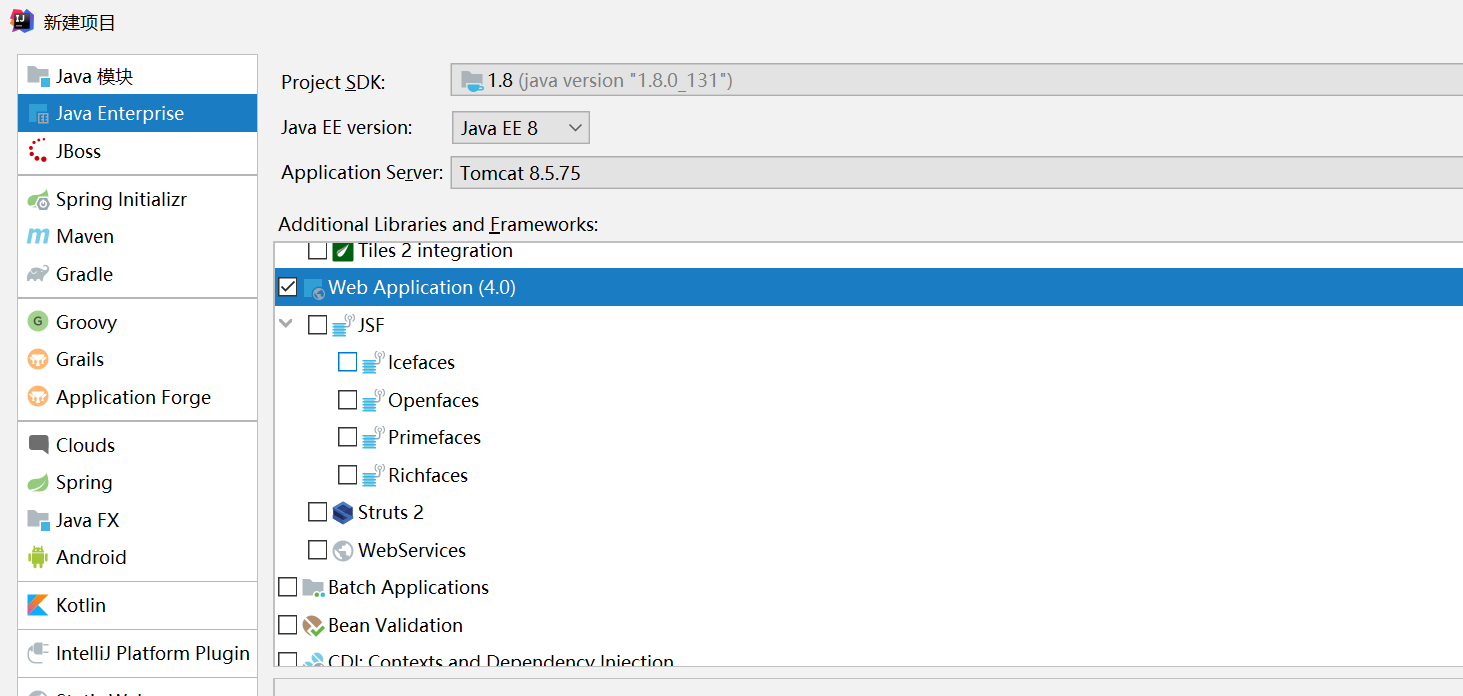
Task: Select IntelliJ Platform Plugin project type
Action: 137,653
